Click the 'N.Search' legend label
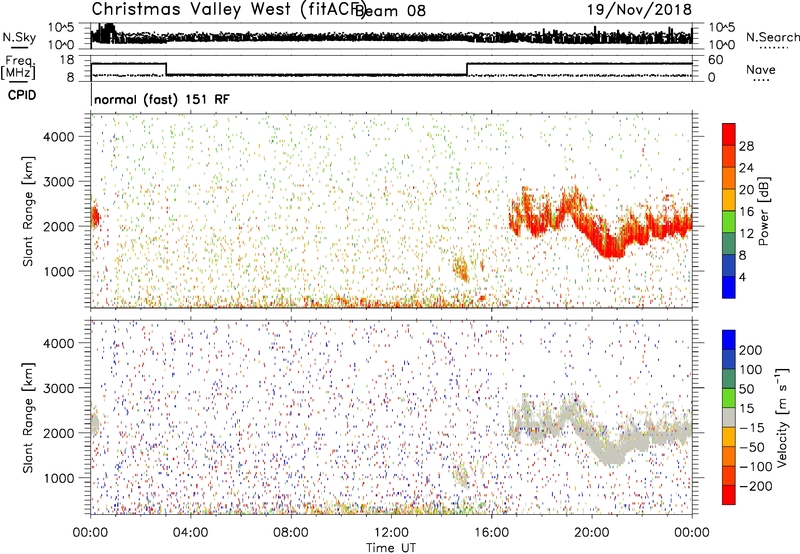This screenshot has width=800, height=554. pyautogui.click(x=772, y=37)
